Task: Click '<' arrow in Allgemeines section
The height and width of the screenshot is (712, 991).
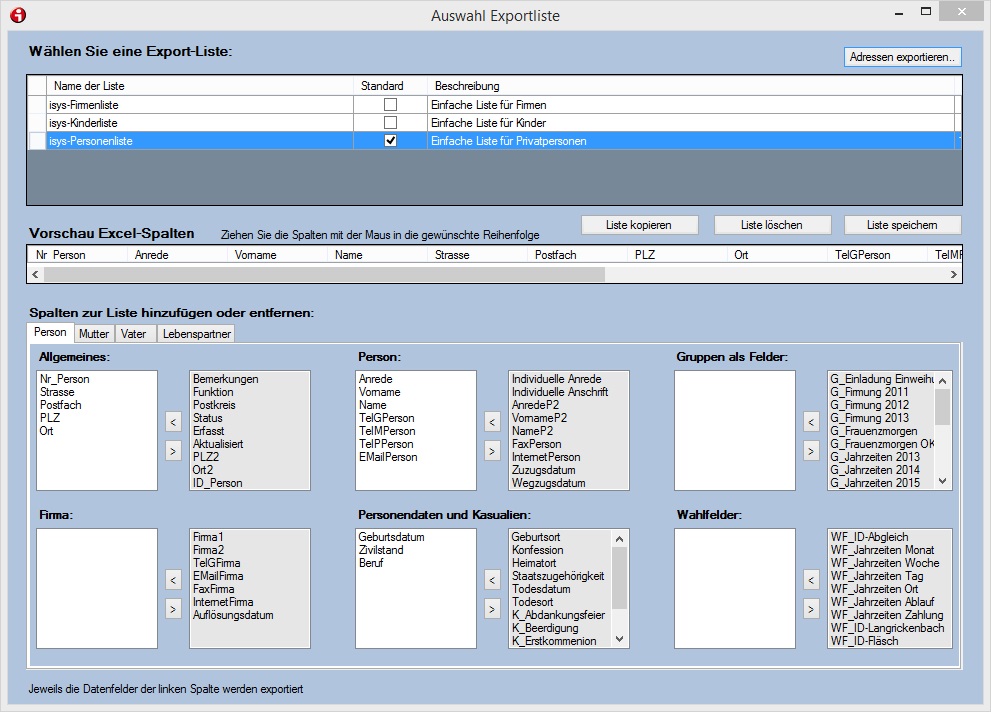Action: 173,423
